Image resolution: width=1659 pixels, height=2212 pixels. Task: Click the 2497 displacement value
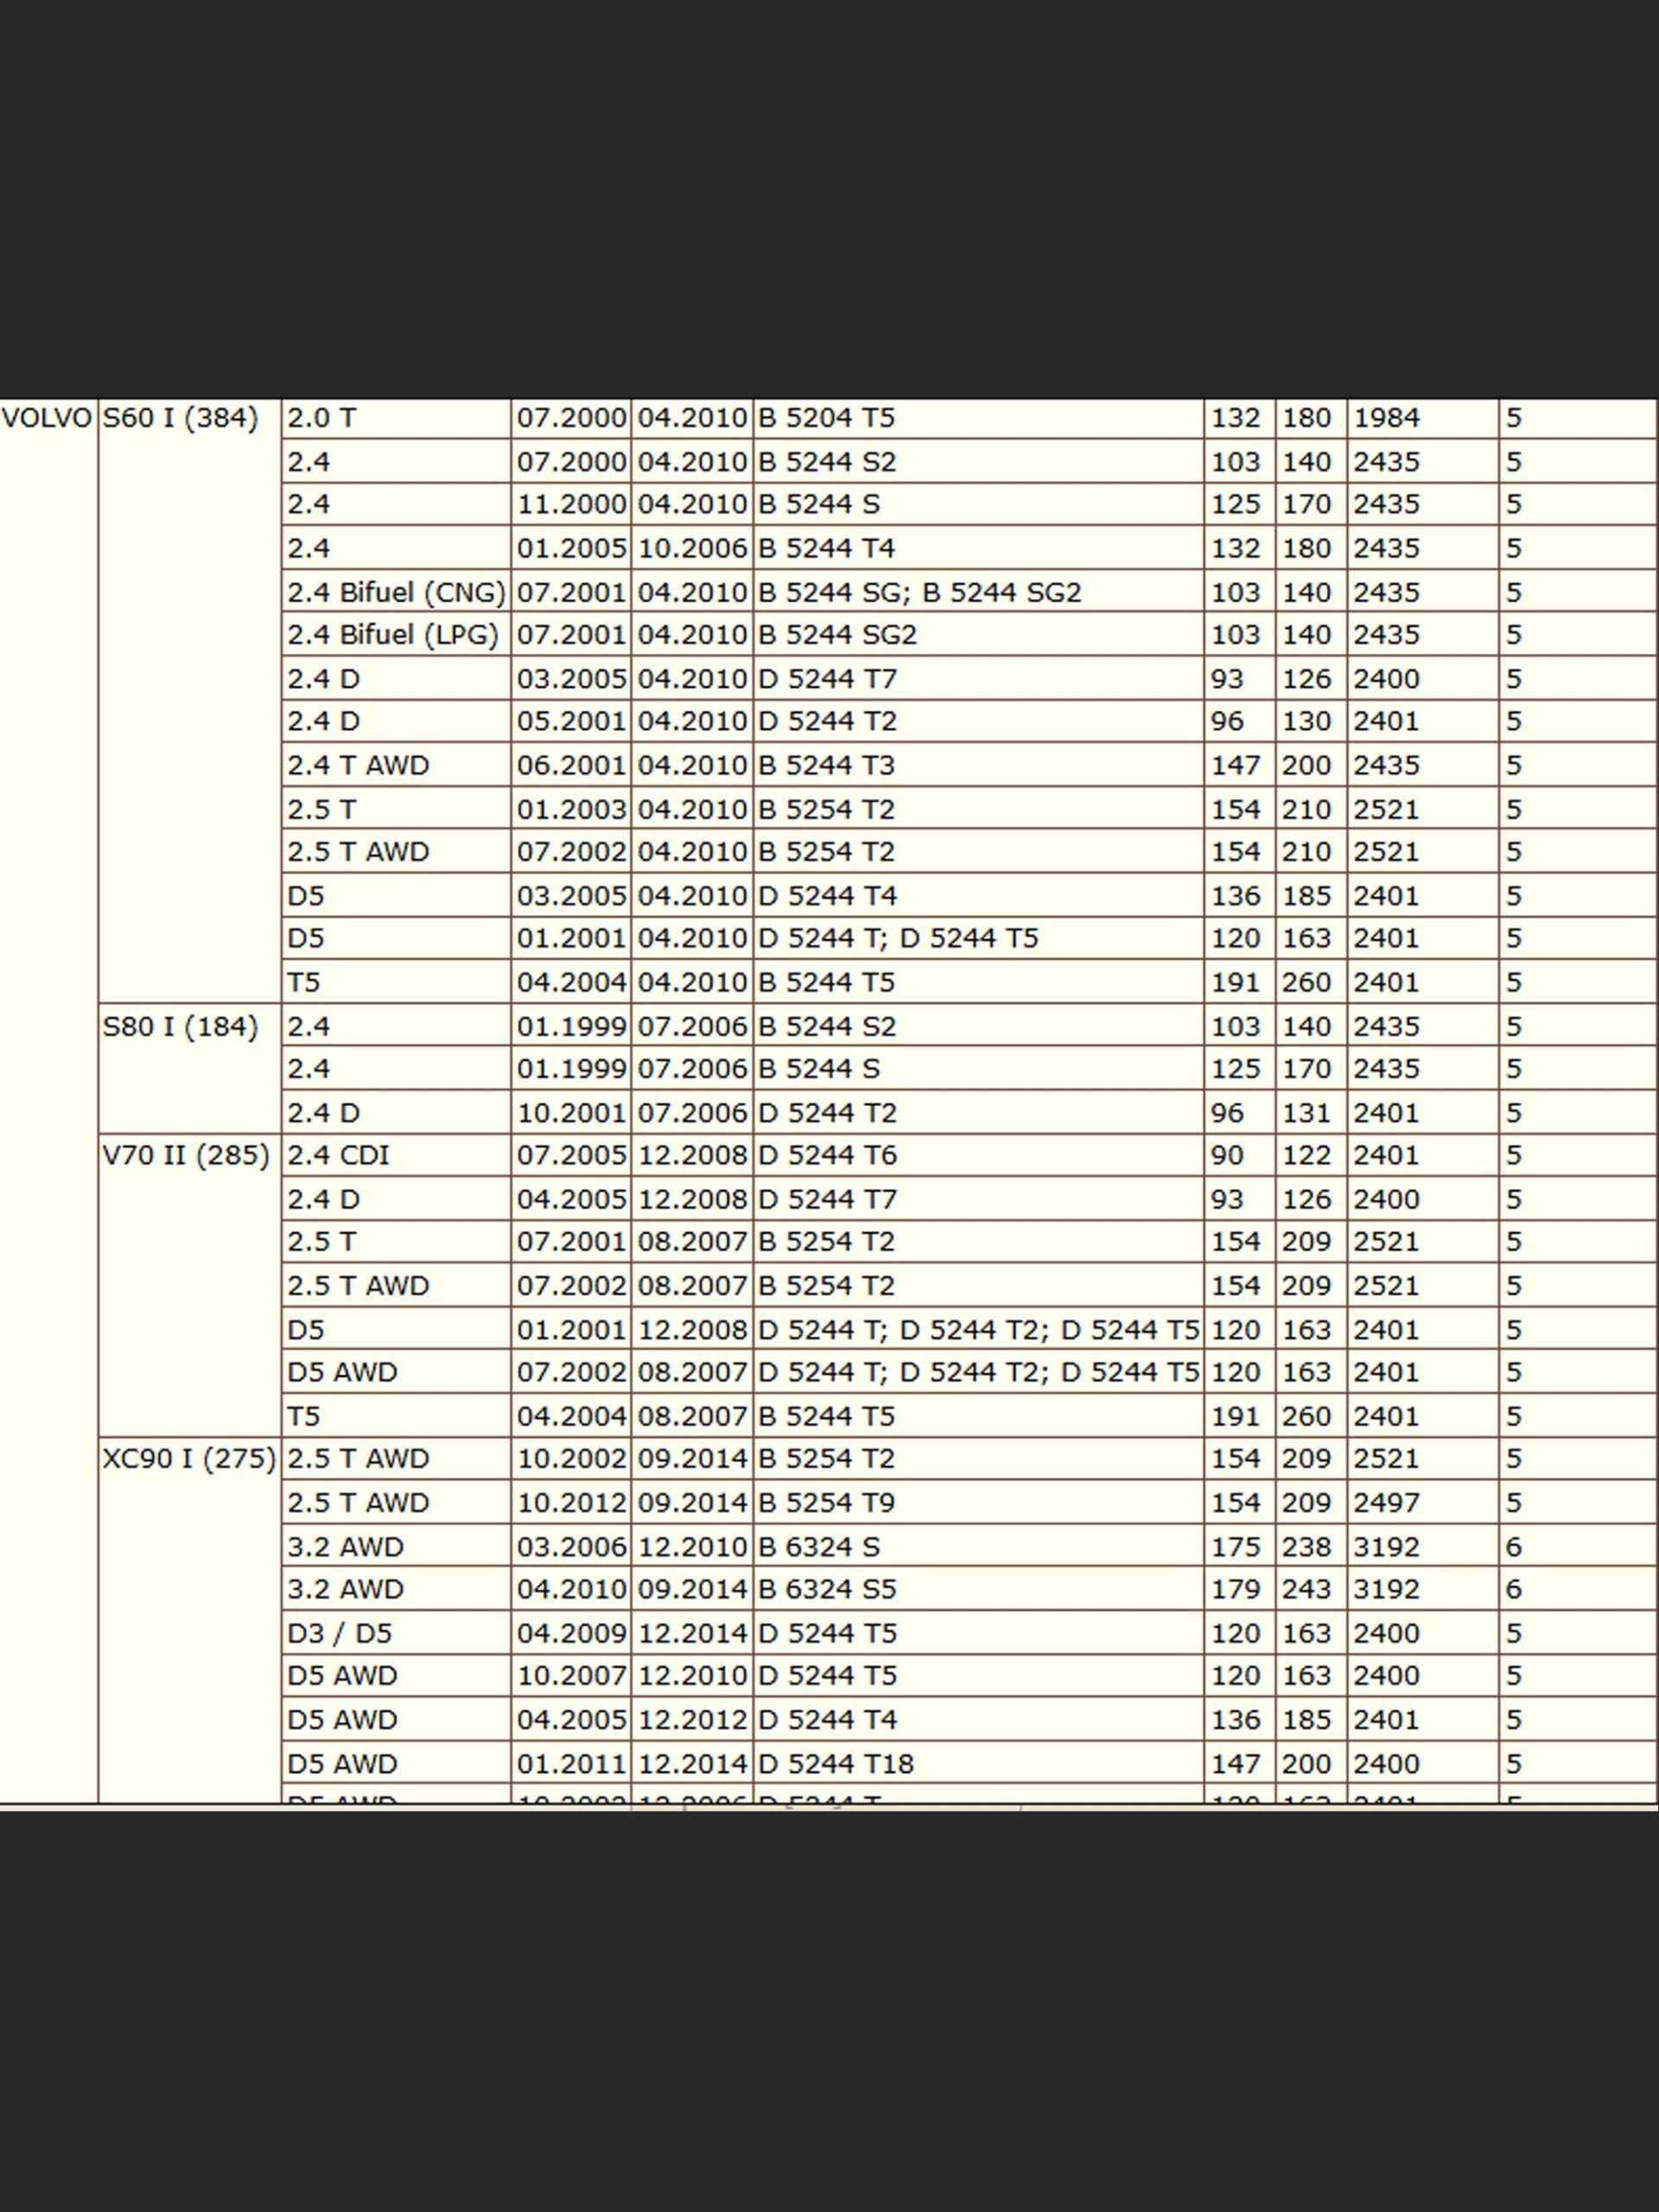(1386, 1502)
